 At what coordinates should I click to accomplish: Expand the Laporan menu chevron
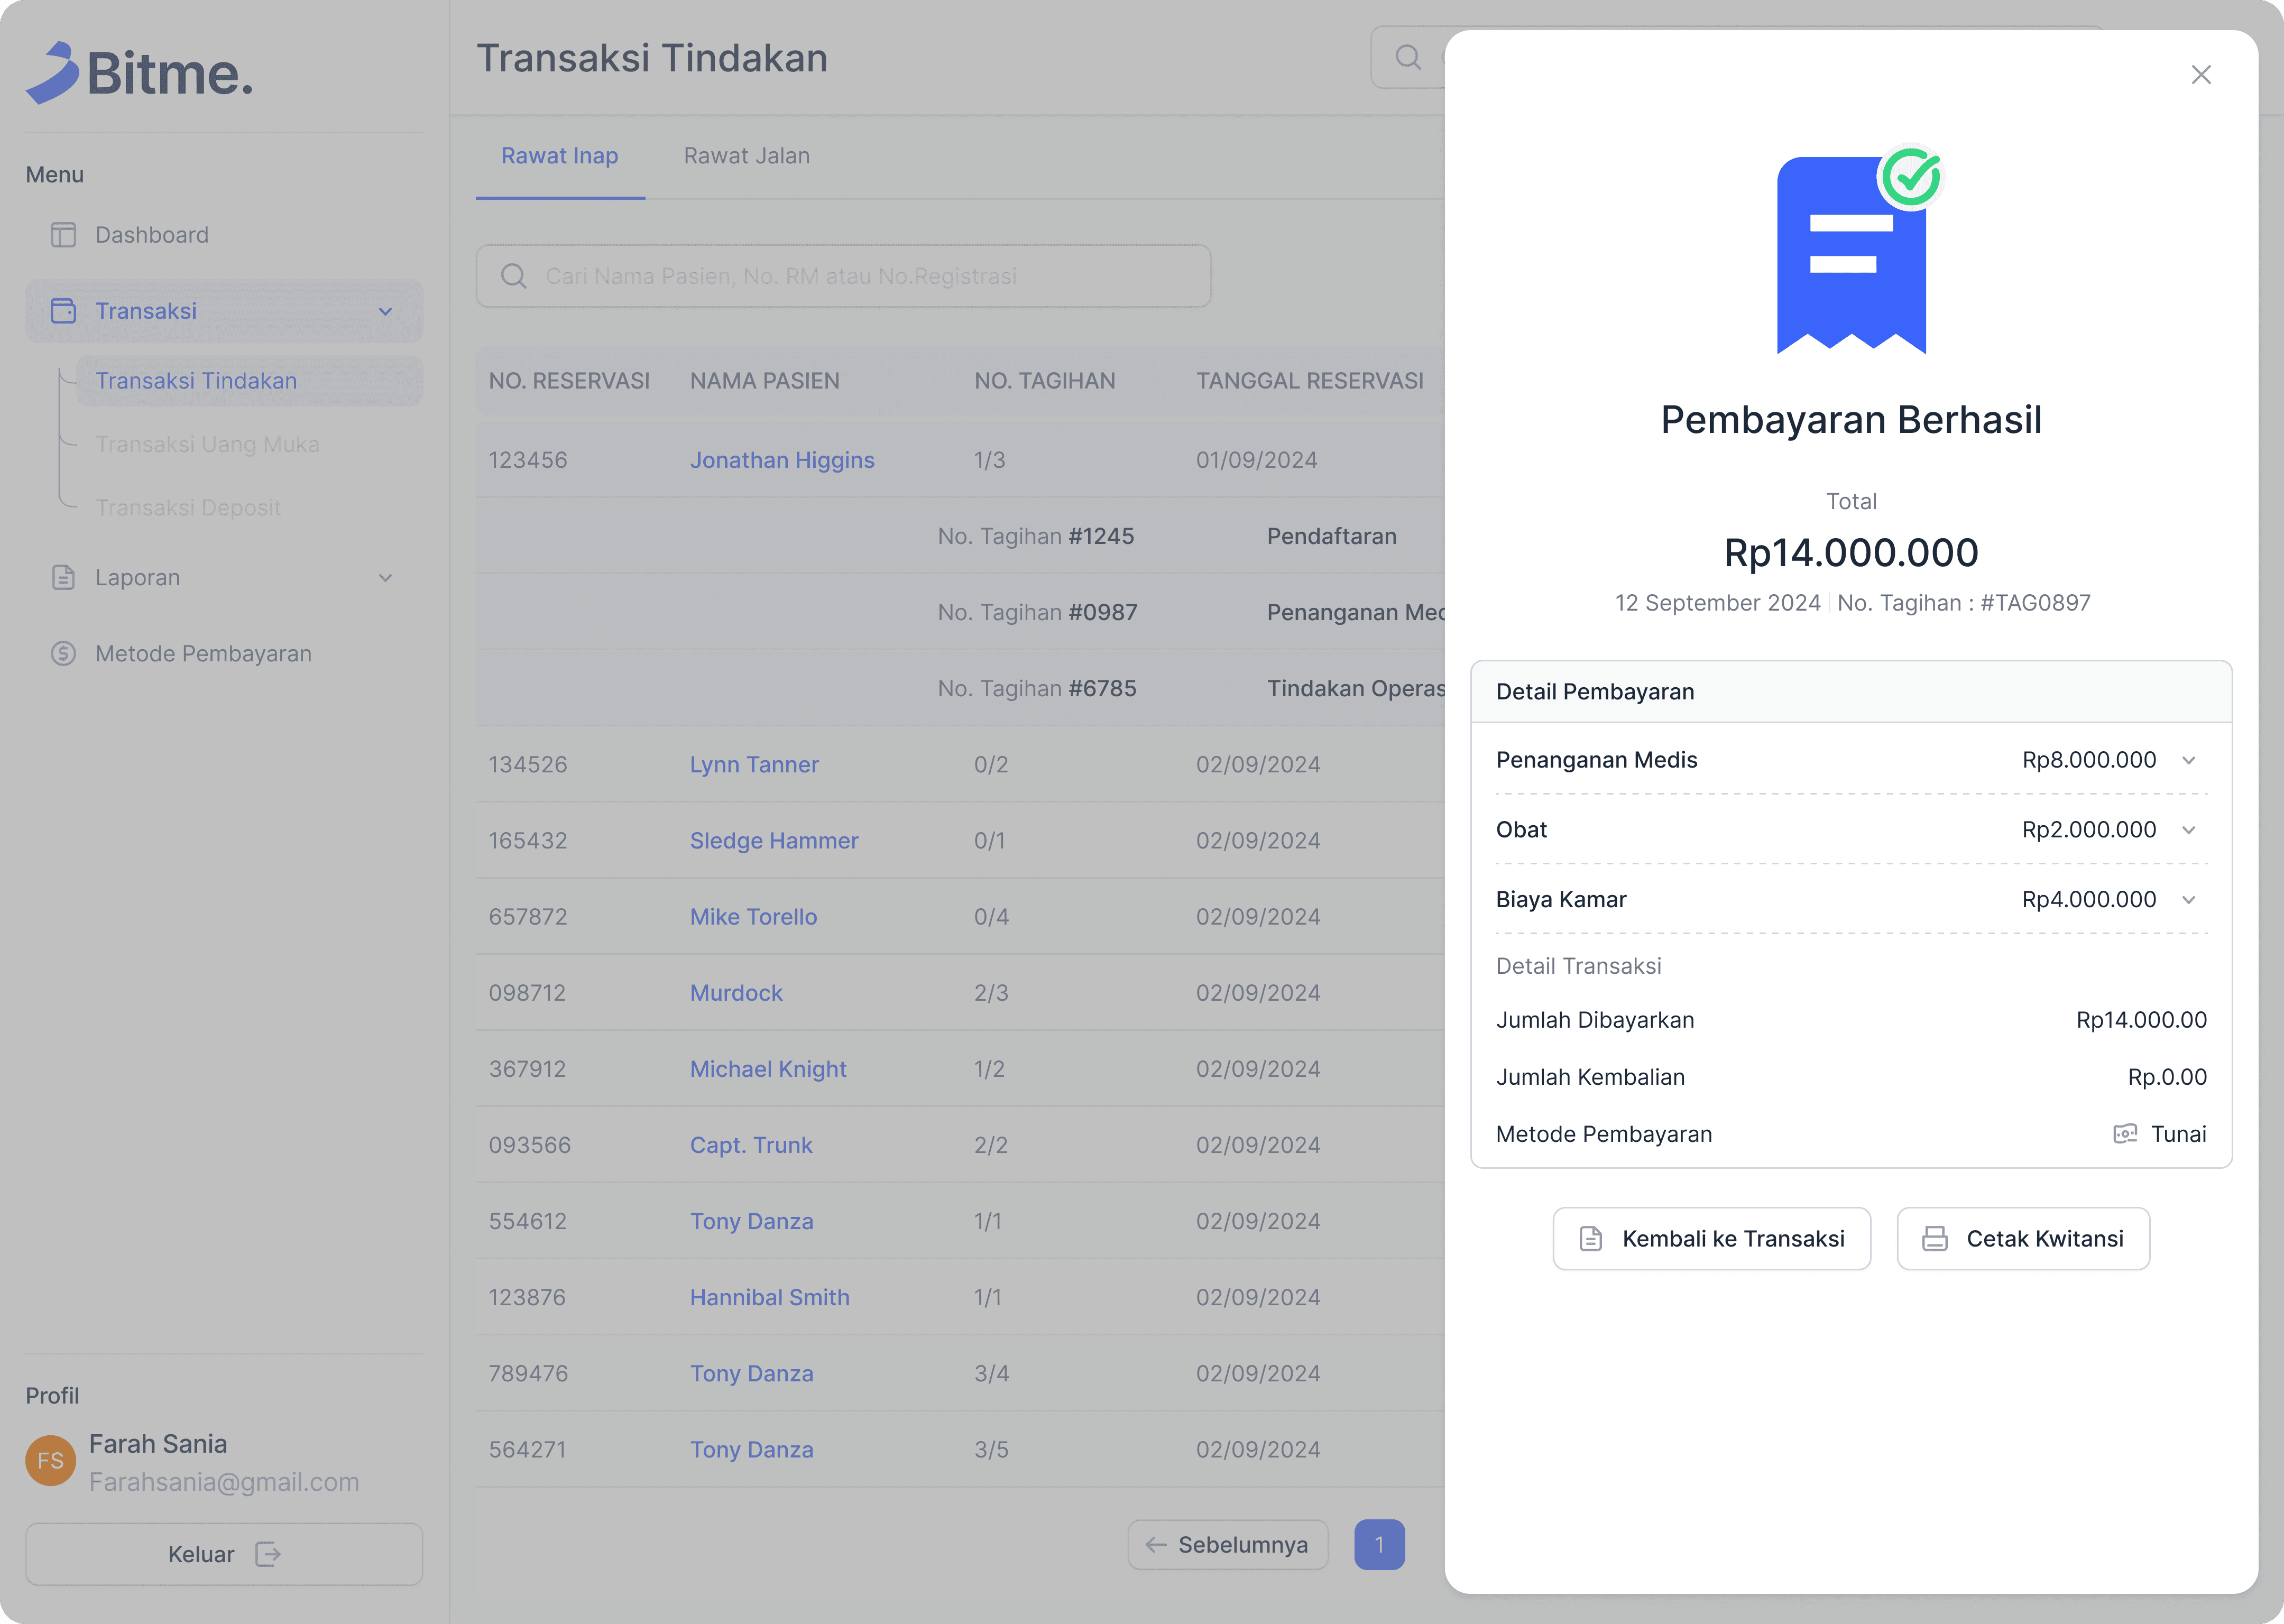click(385, 578)
